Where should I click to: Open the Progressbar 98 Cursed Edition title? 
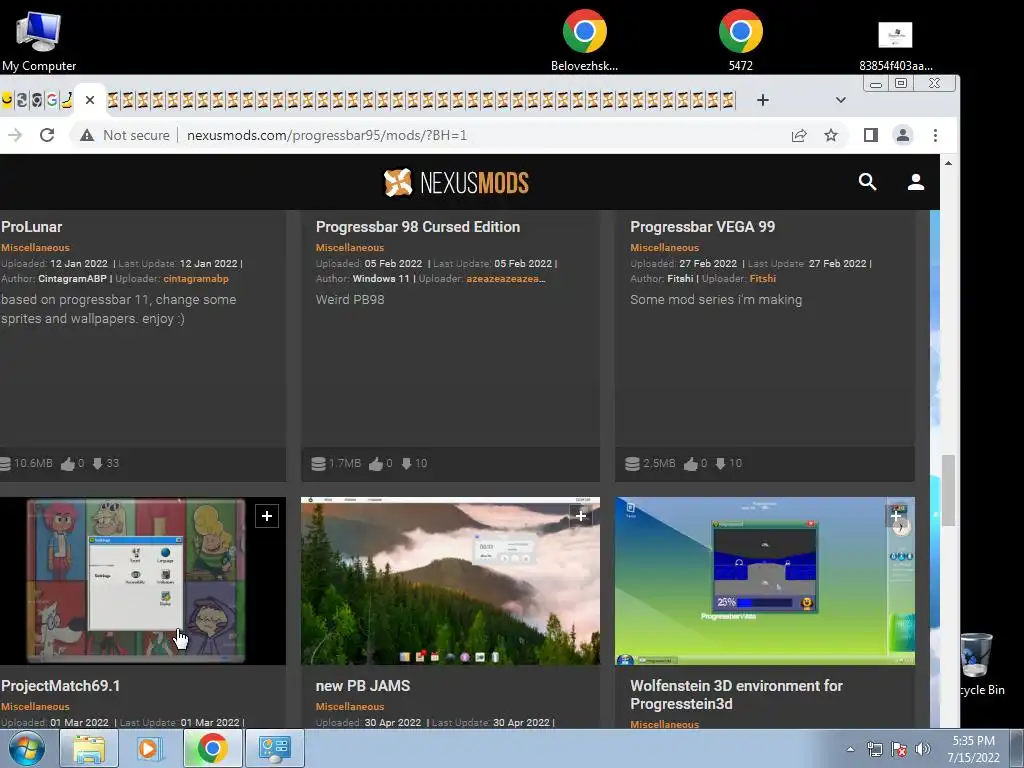418,227
